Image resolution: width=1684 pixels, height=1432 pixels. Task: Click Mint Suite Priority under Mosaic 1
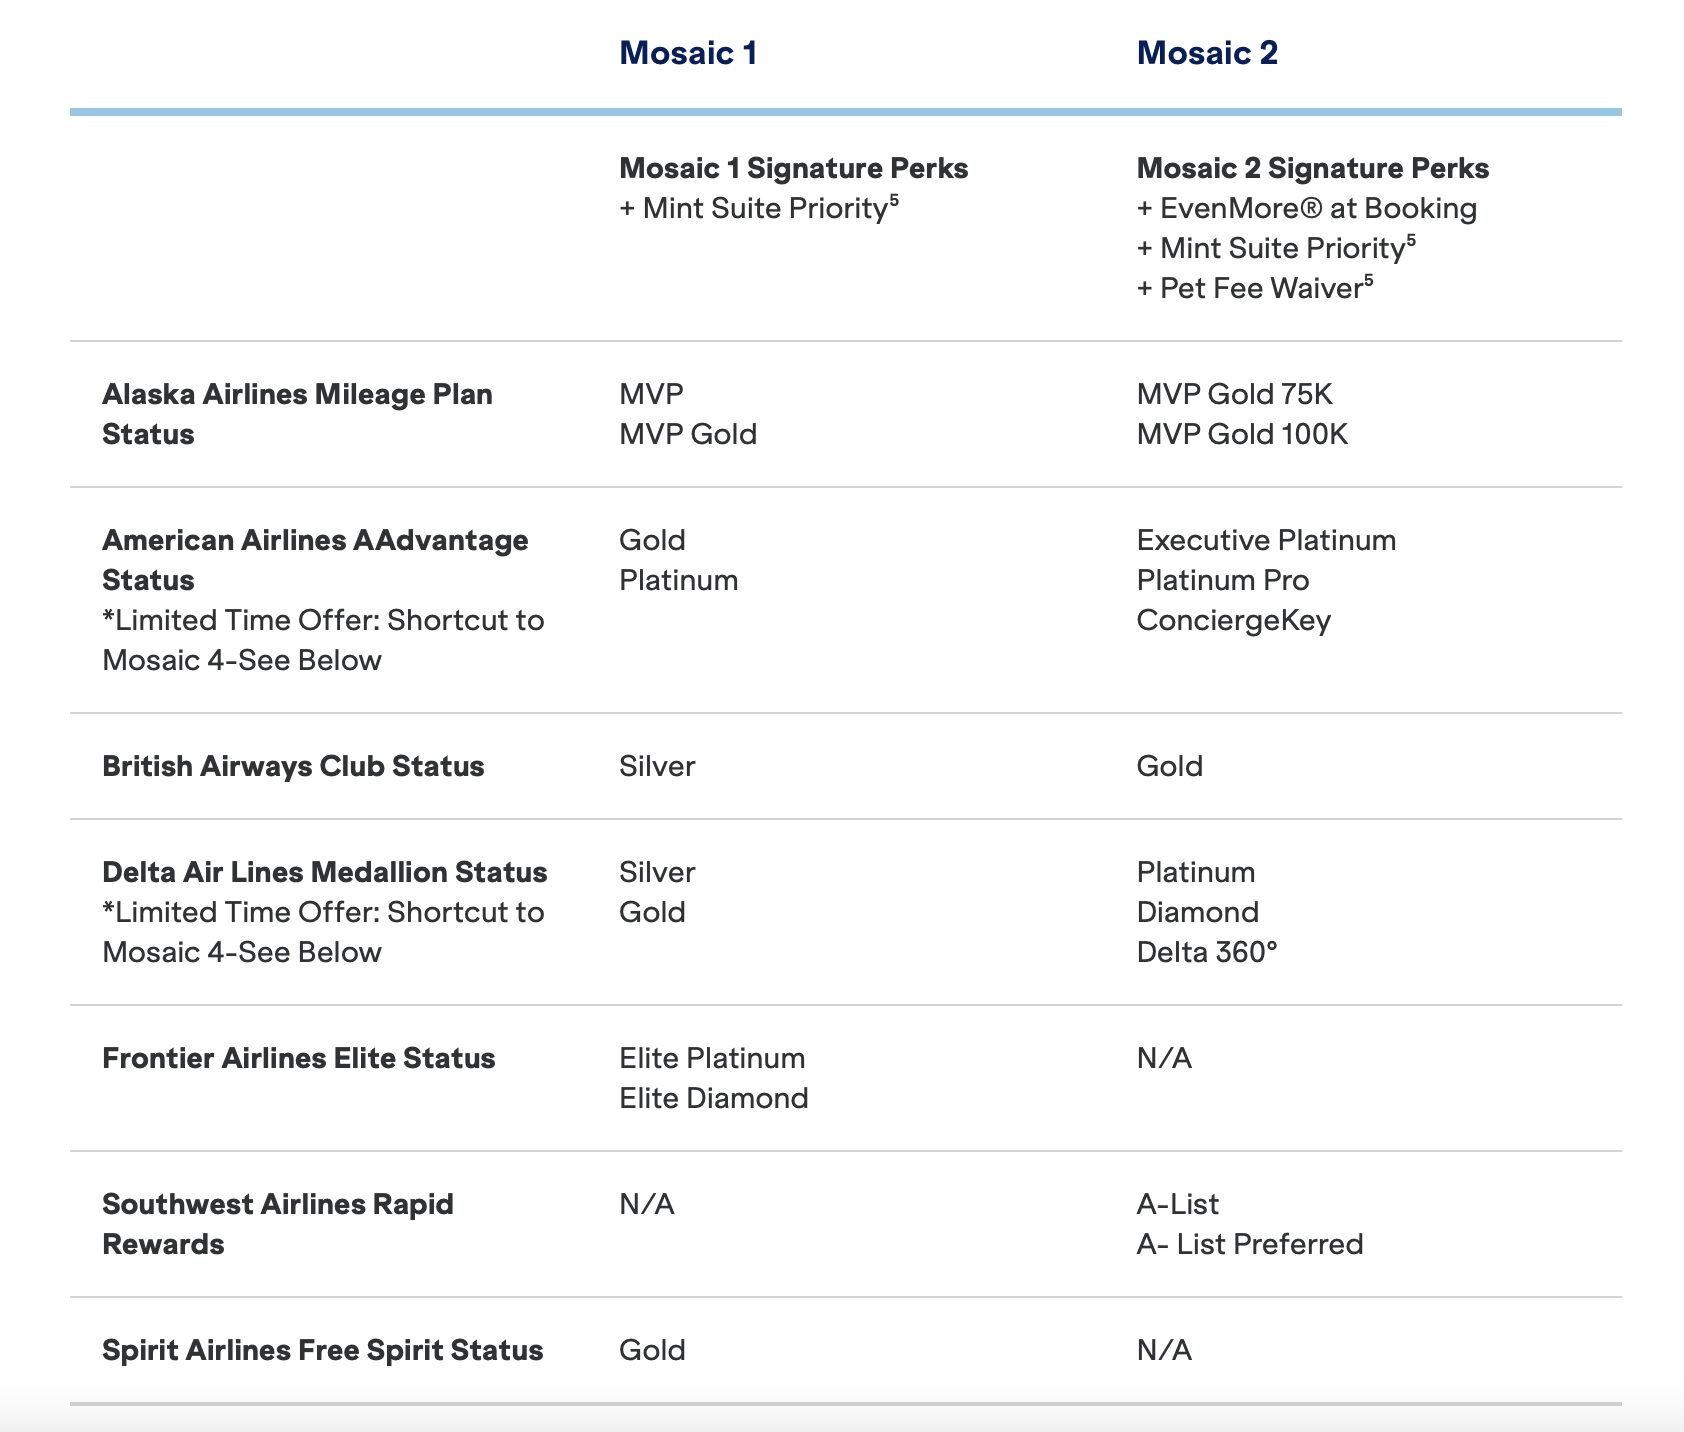(x=759, y=208)
